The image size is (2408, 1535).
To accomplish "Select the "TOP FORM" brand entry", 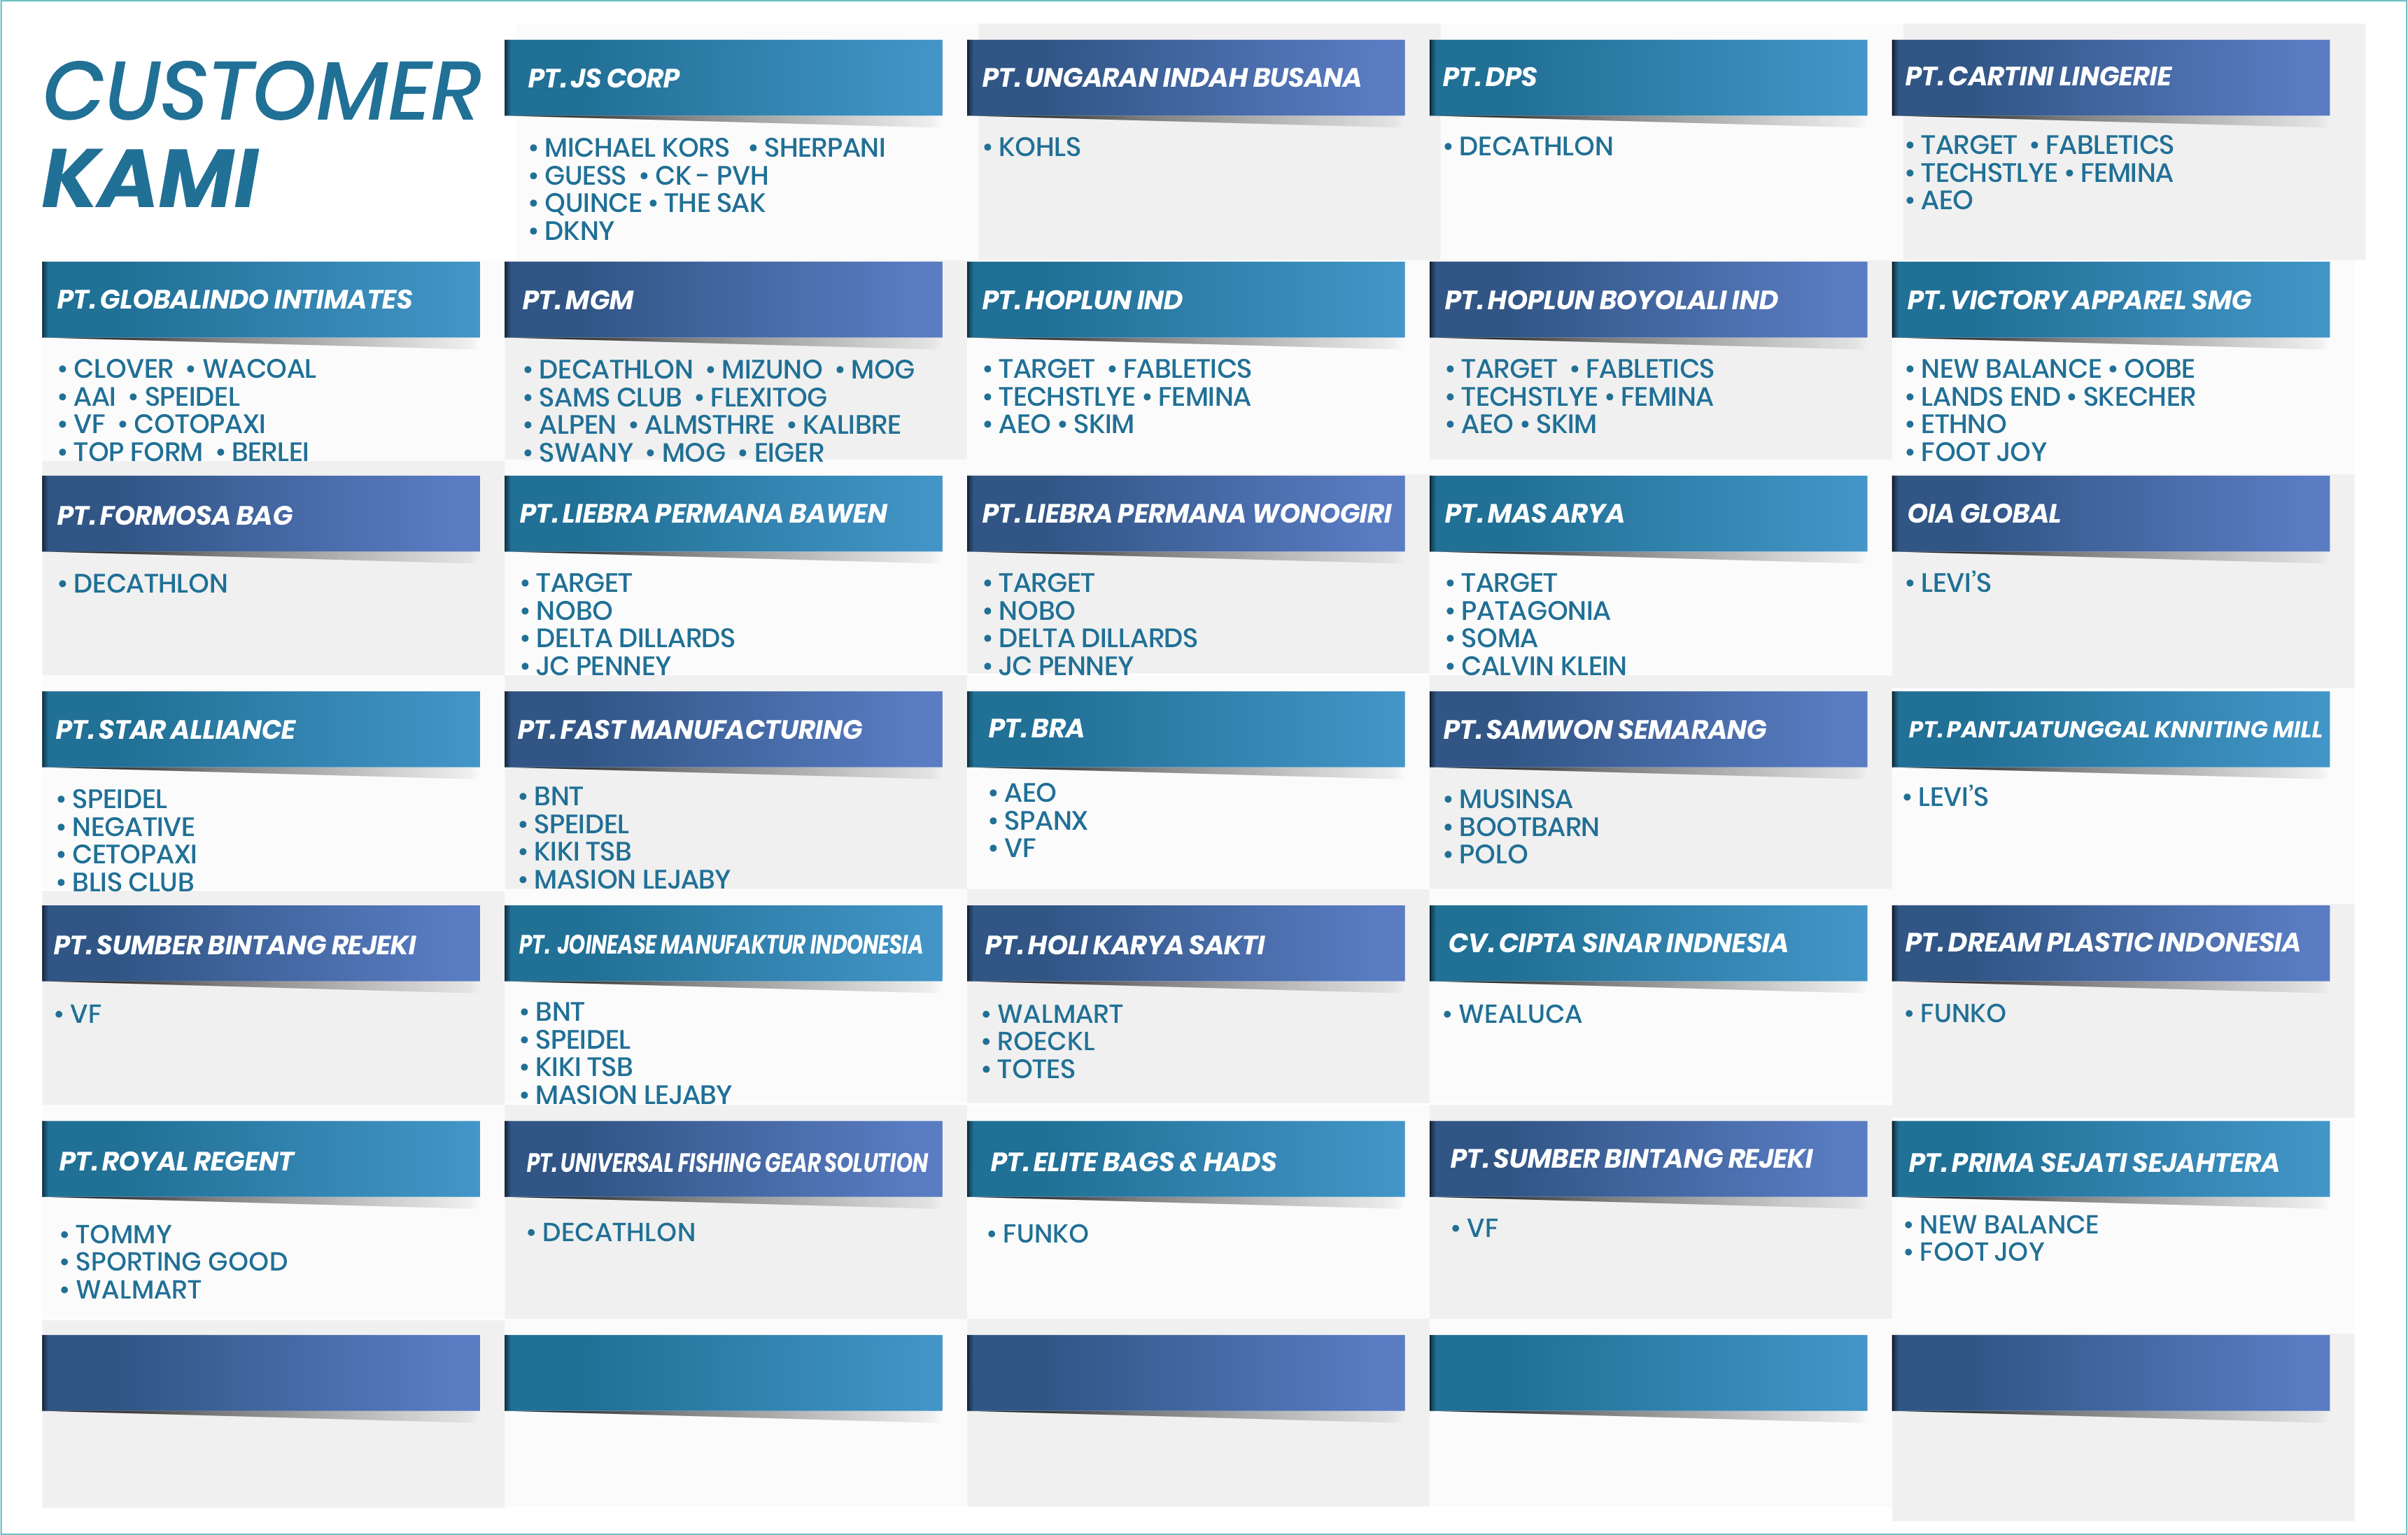I will [138, 452].
